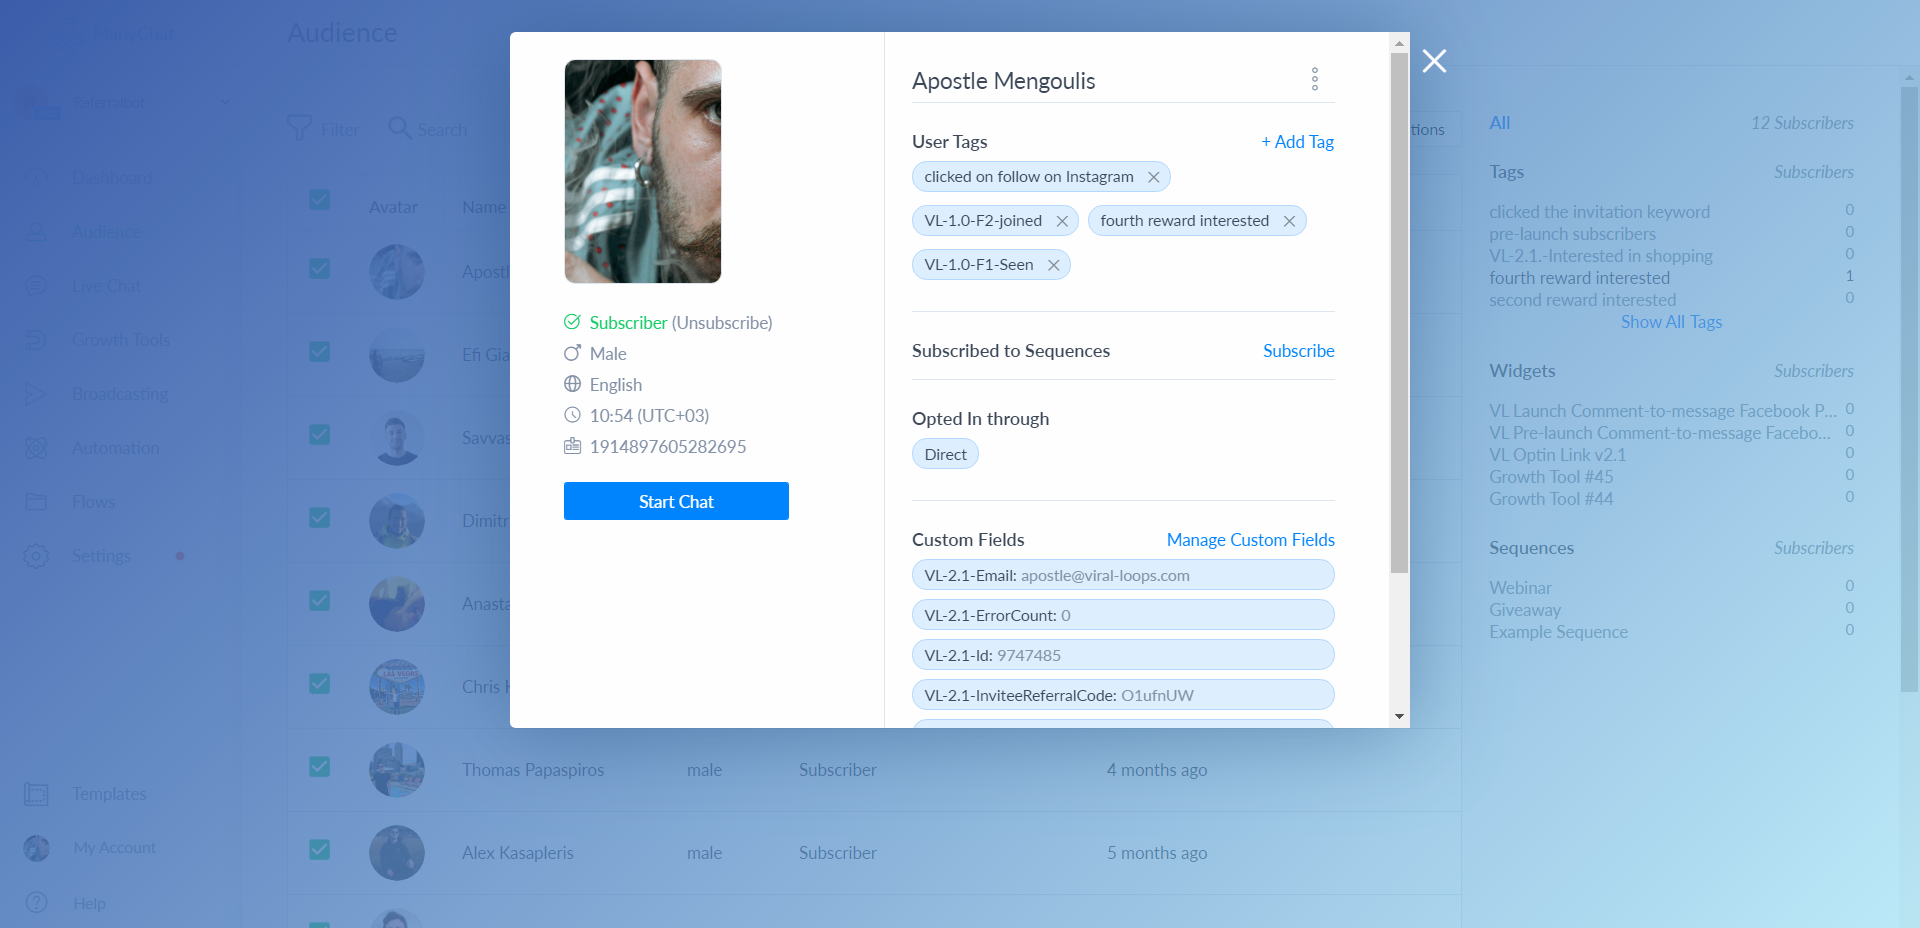
Task: Click the + Add Tag link
Action: coord(1297,142)
